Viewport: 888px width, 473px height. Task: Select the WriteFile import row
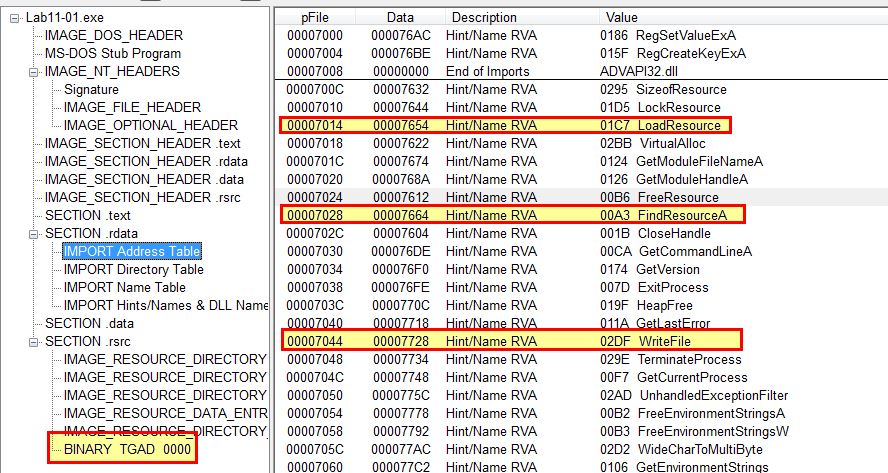[512, 341]
